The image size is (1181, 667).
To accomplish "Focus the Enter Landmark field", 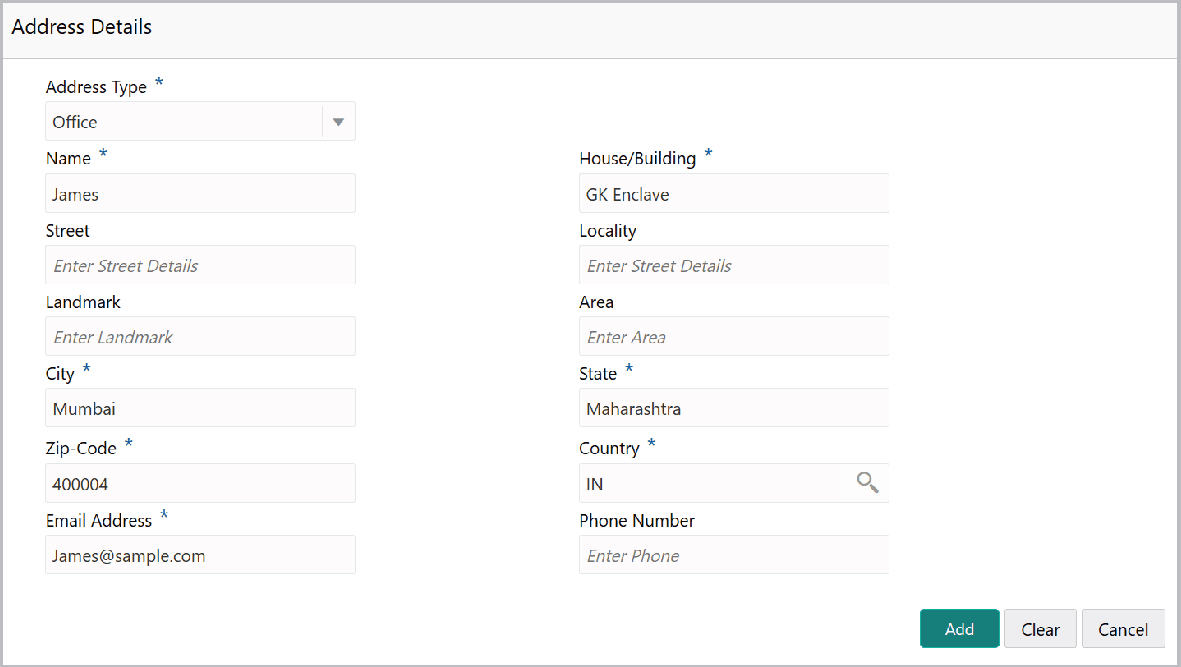I will (200, 337).
